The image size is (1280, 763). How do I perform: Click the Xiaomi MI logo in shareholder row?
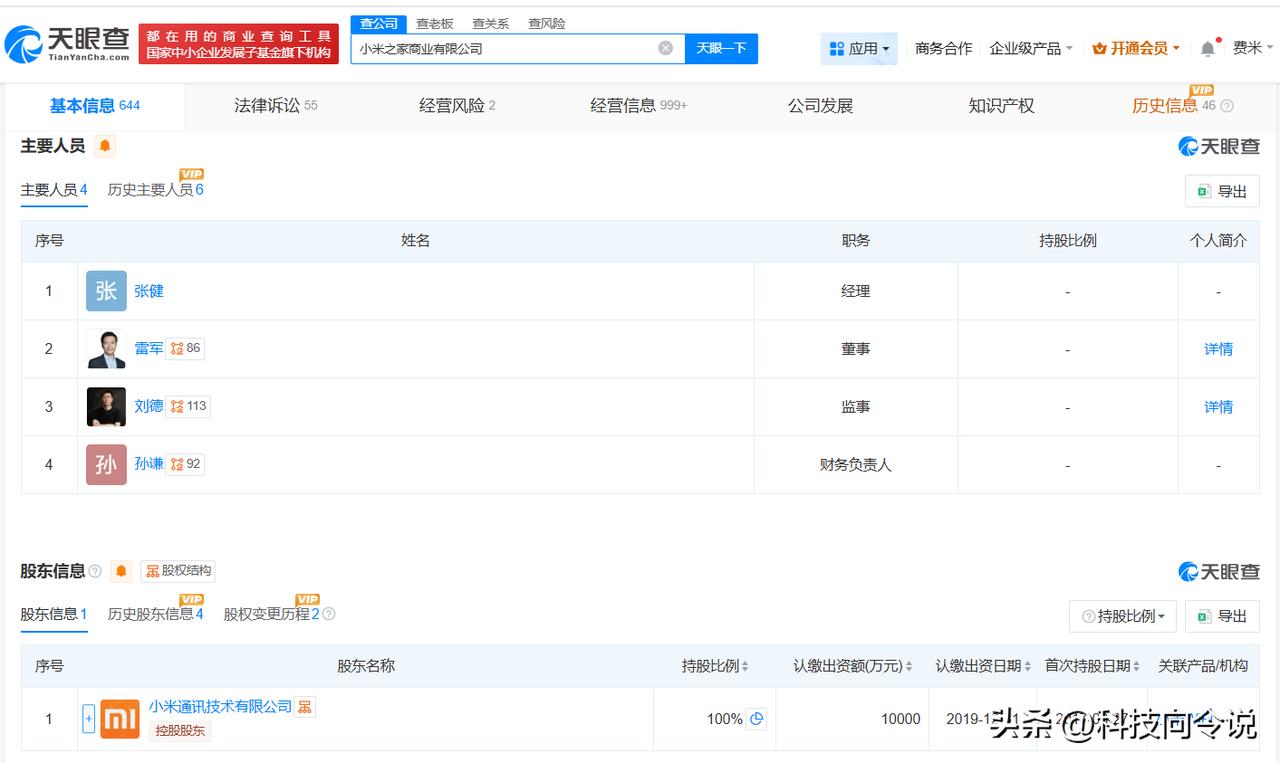(x=120, y=719)
